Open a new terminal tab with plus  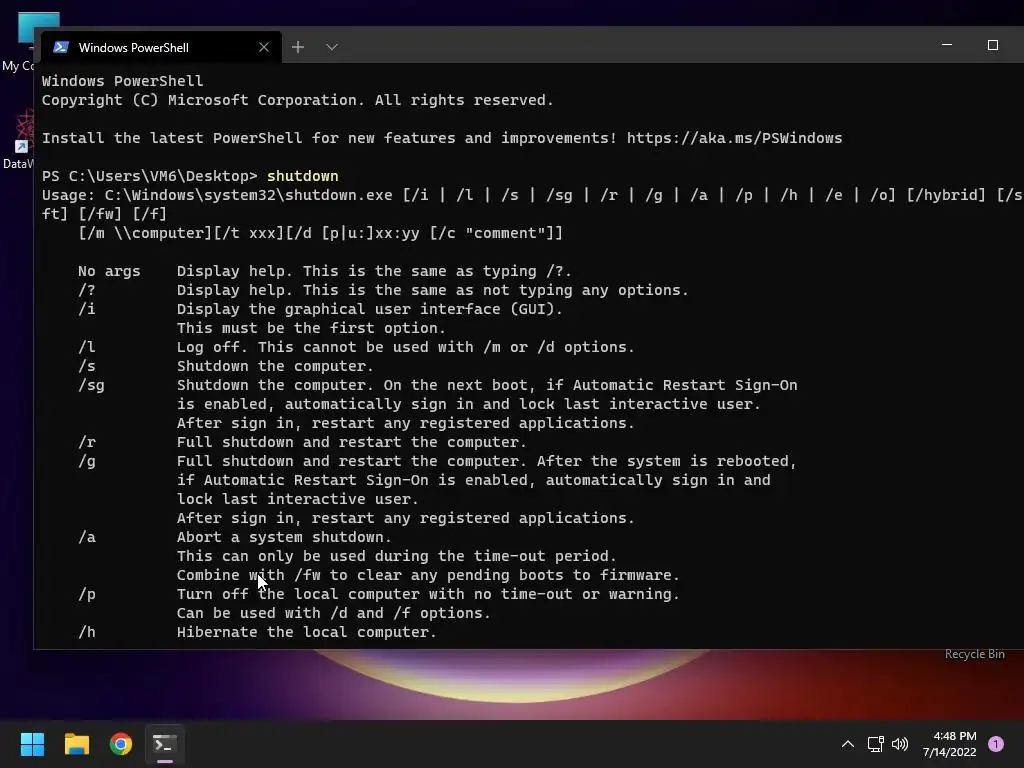298,47
